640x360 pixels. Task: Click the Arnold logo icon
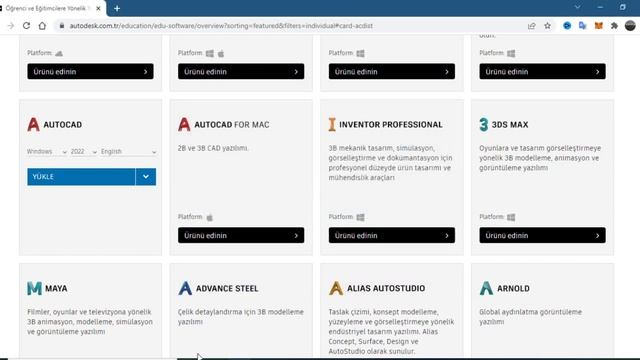click(486, 288)
